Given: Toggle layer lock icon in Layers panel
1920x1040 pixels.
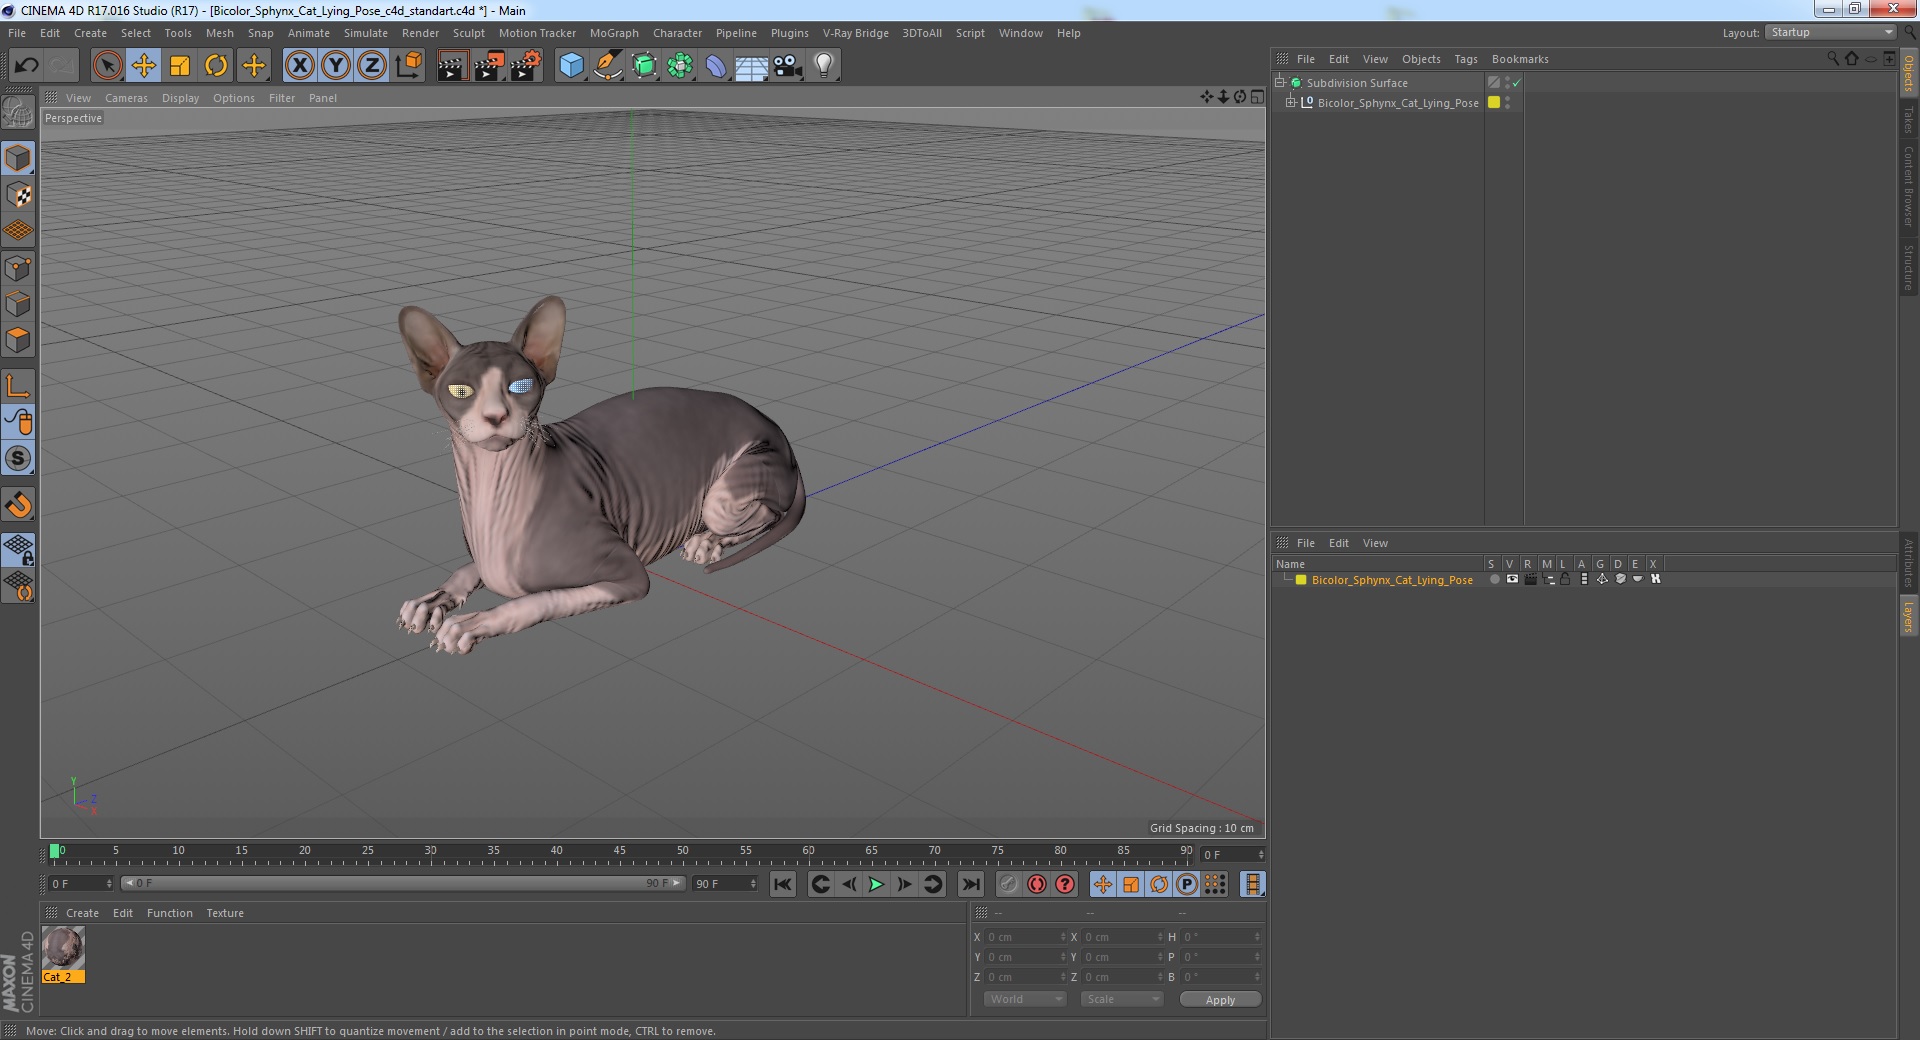Looking at the screenshot, I should pos(1565,579).
